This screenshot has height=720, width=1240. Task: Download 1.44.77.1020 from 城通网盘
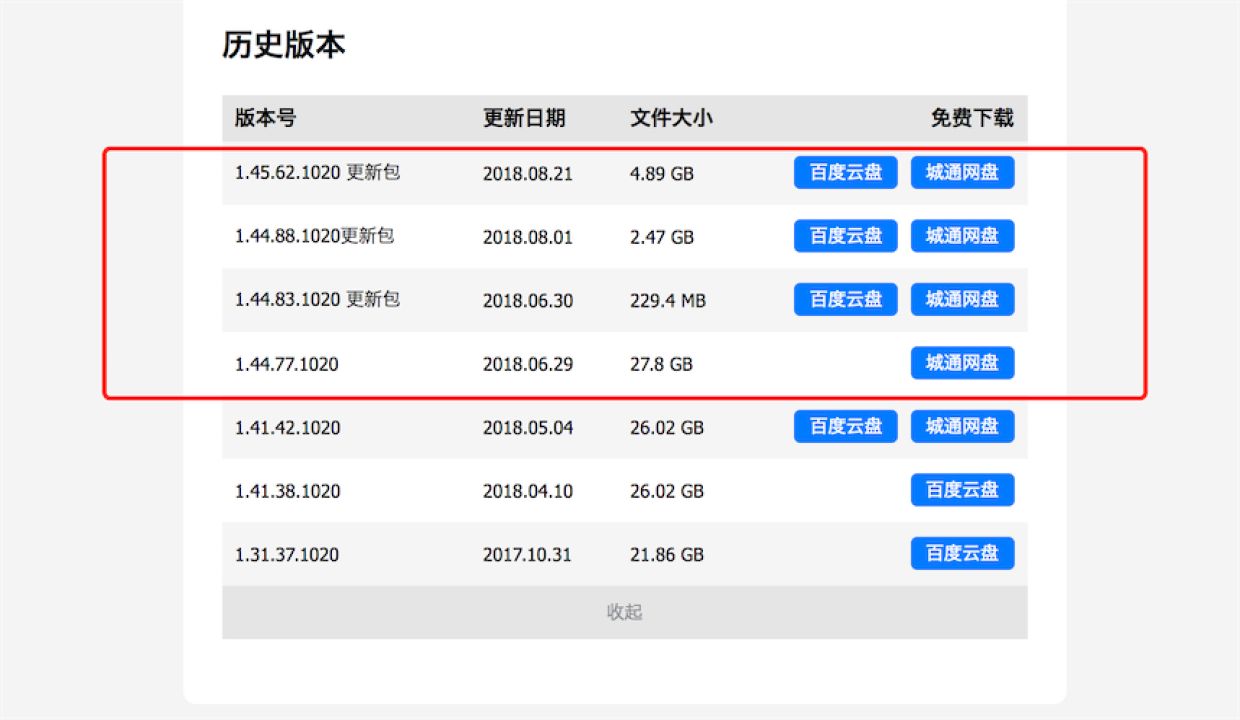click(x=962, y=363)
